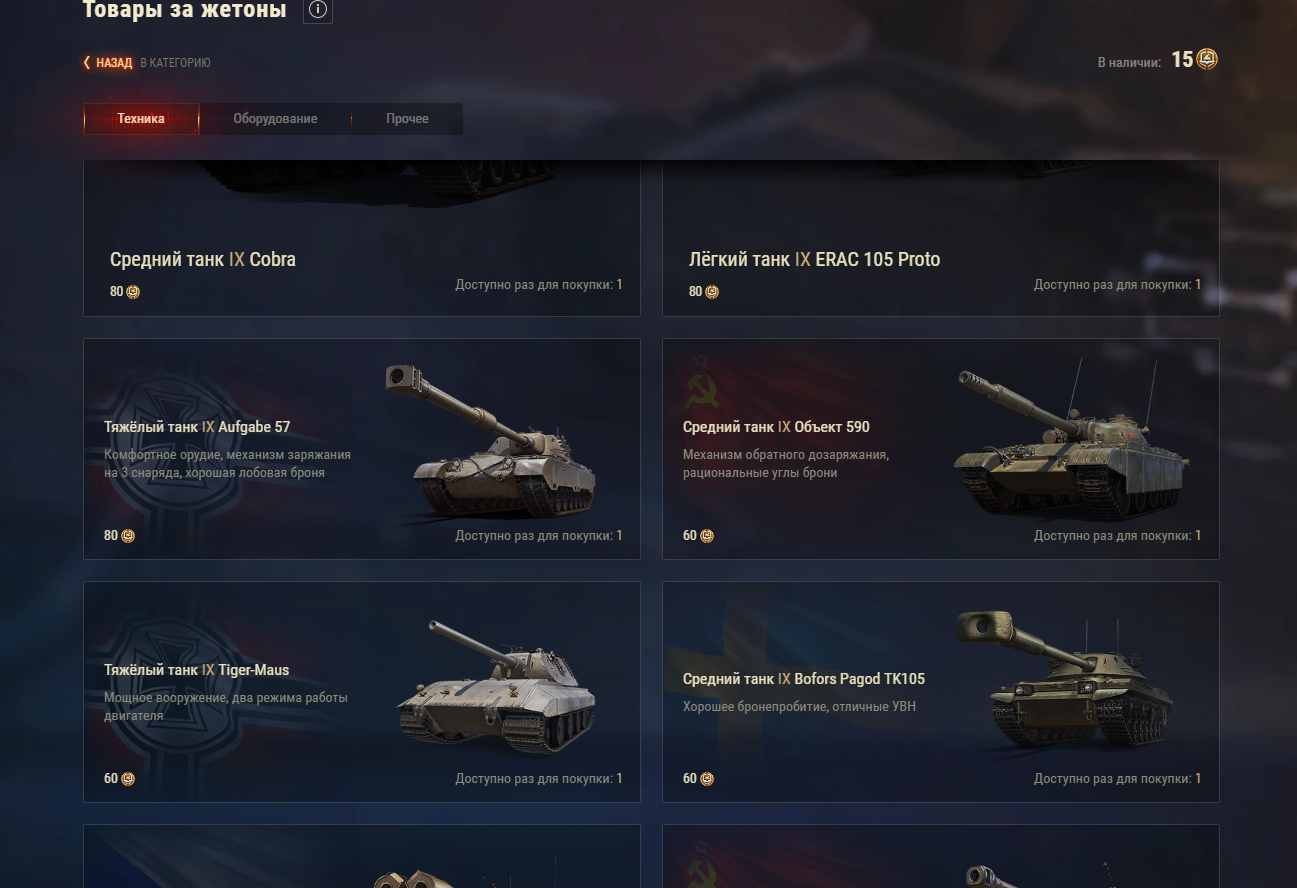
Task: Click the token icon next to Cobra's 80 price
Action: pyautogui.click(x=133, y=292)
